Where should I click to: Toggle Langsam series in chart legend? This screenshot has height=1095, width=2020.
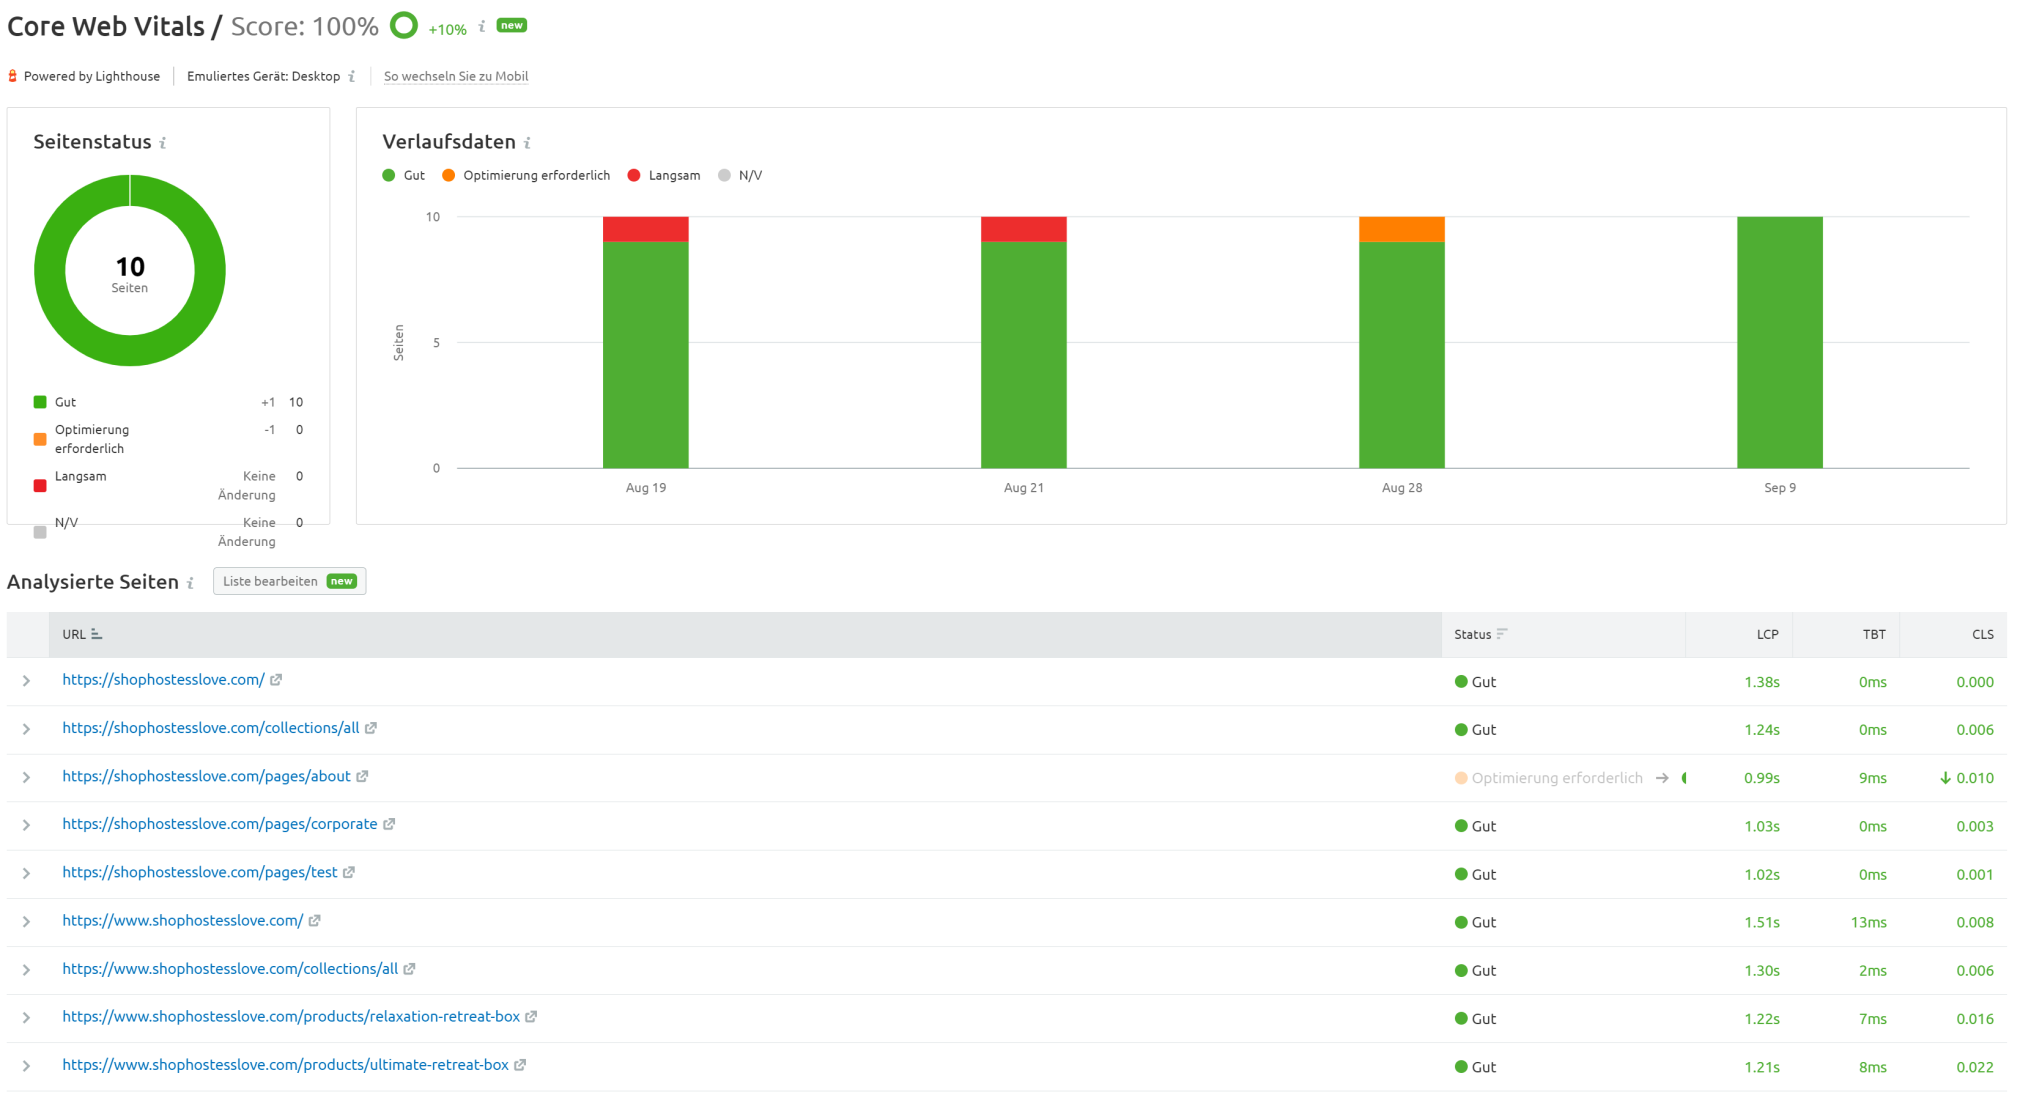[664, 176]
